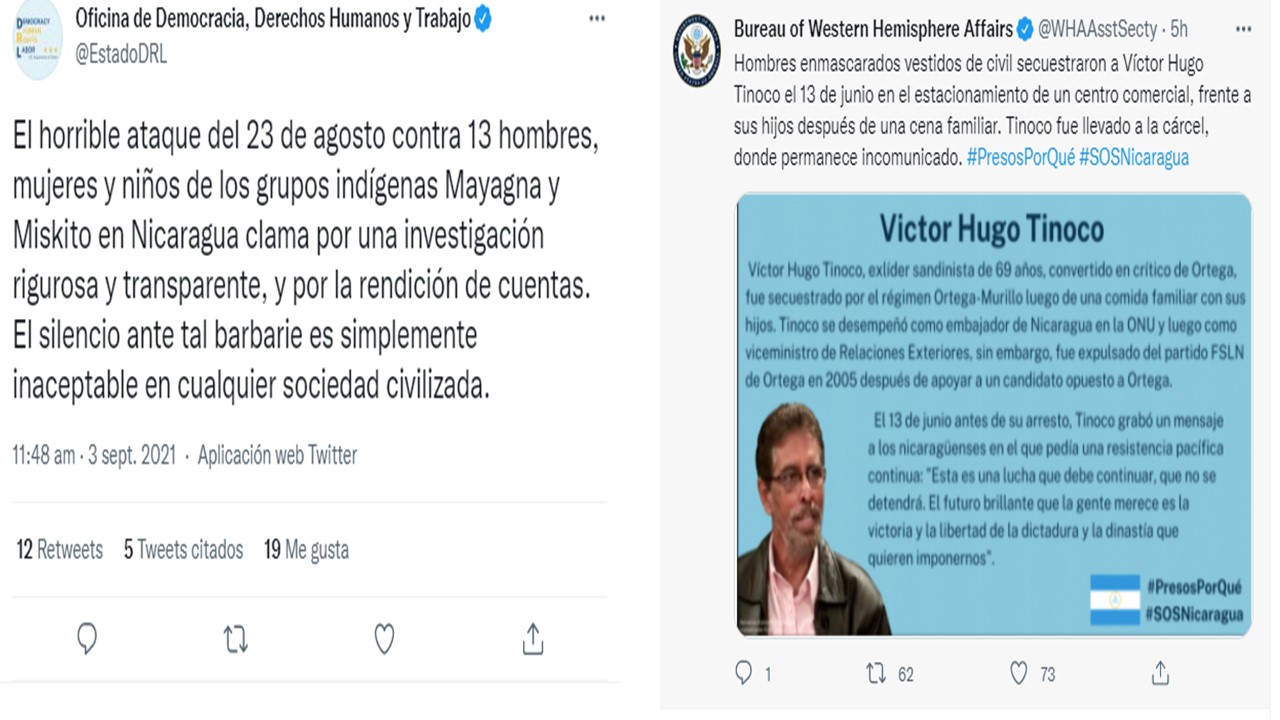Reply to the Western Hemisphere Affairs tweet
The width and height of the screenshot is (1280, 720).
click(744, 674)
